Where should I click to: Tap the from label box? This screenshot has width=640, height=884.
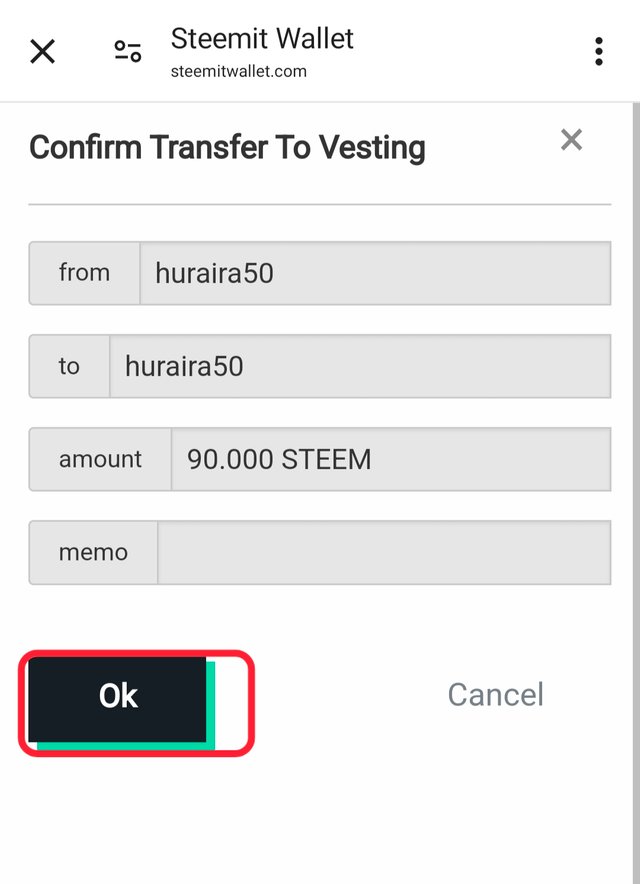click(x=85, y=273)
